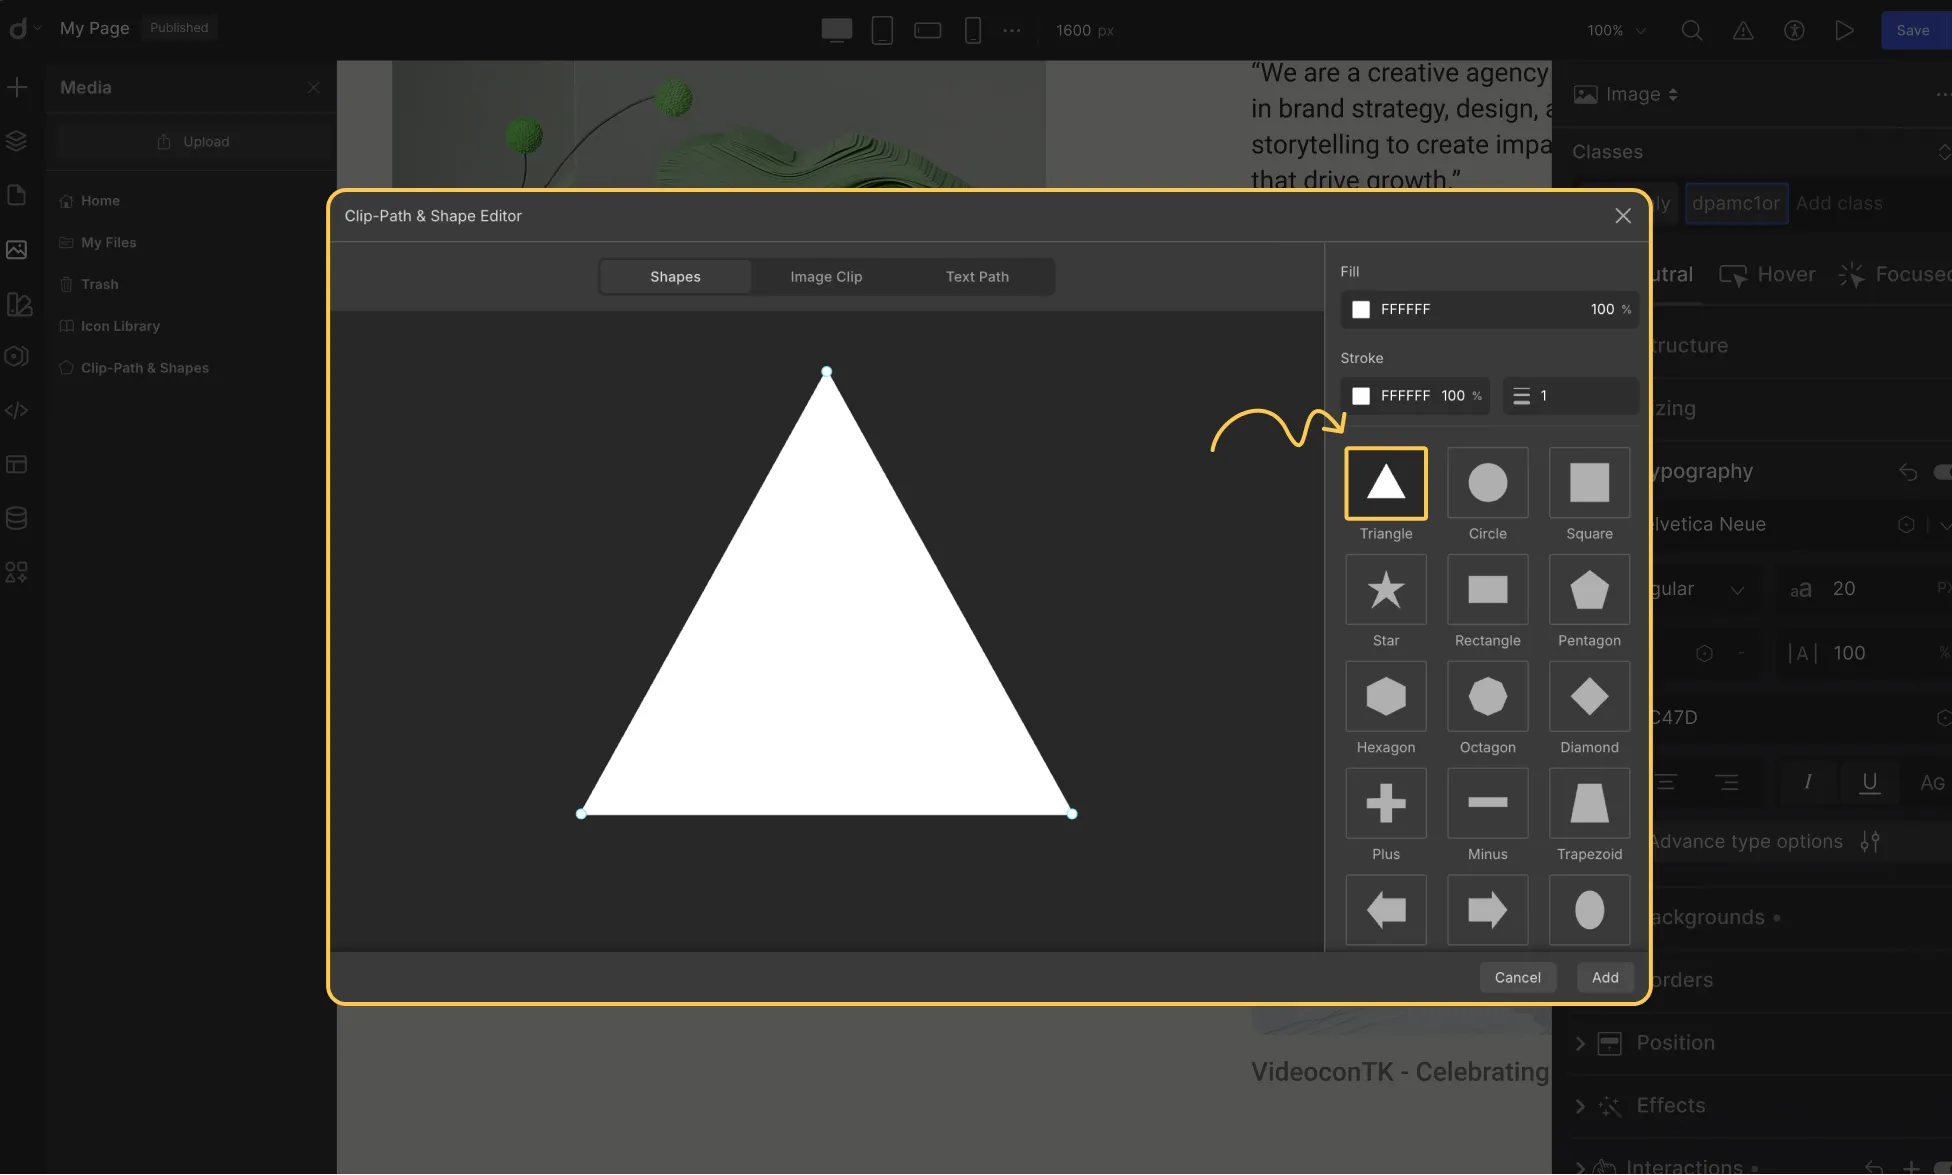1952x1175 pixels.
Task: Select the Circle shape
Action: coord(1487,483)
